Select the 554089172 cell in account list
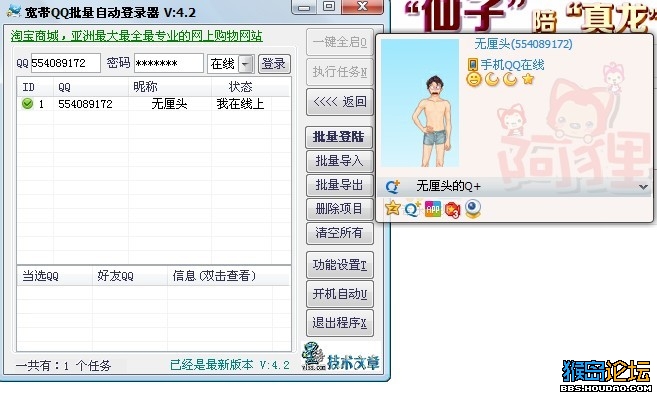Viewport: 657px width, 397px height. pyautogui.click(x=85, y=104)
